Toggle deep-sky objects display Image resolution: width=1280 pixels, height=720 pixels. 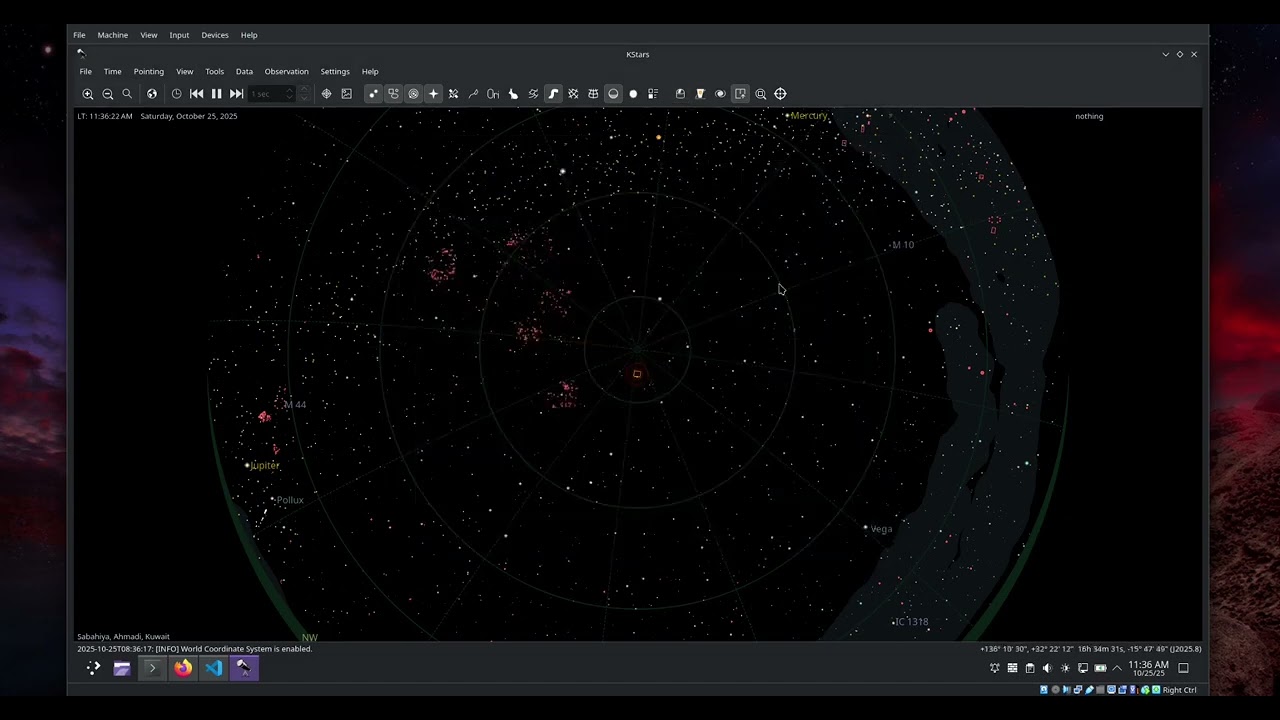tap(393, 94)
